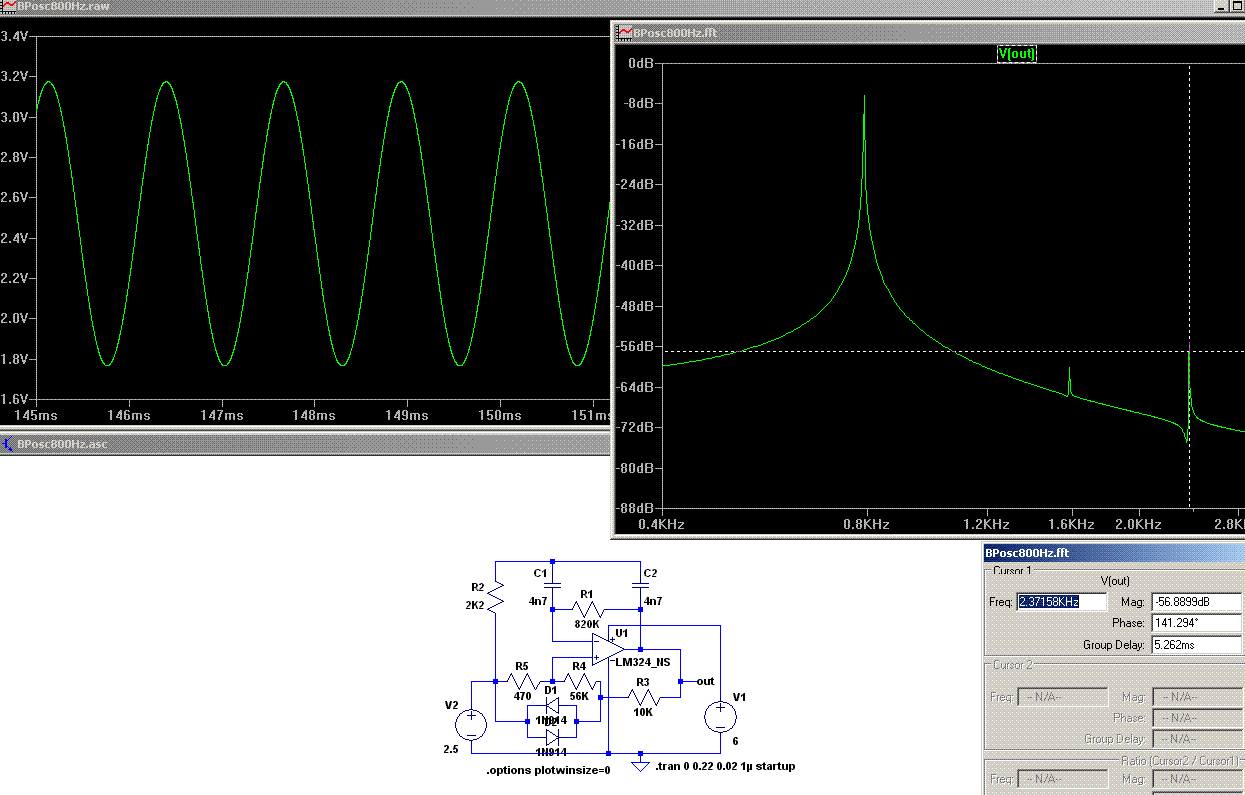The width and height of the screenshot is (1245, 795).
Task: Click the Group Delay field showing 5.262ms
Action: point(1196,645)
